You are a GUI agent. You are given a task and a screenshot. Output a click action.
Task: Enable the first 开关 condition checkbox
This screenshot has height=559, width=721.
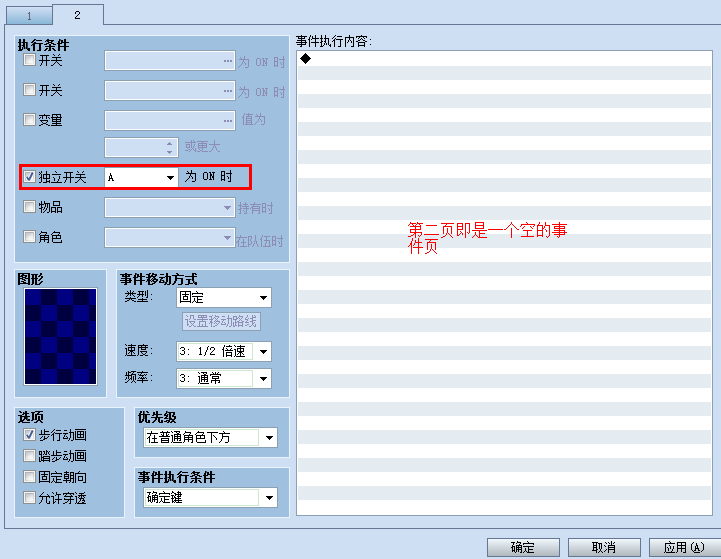point(29,60)
